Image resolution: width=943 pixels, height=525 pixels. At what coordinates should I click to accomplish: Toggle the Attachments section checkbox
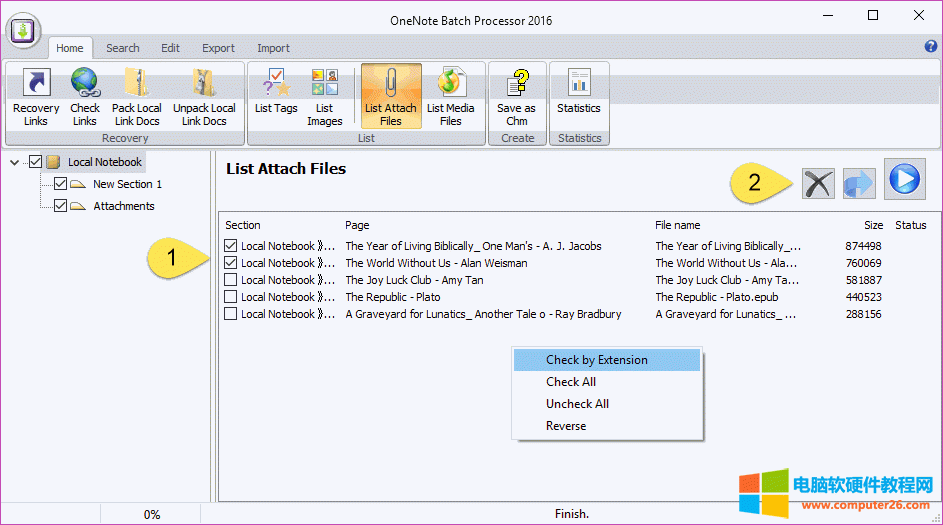(x=60, y=206)
